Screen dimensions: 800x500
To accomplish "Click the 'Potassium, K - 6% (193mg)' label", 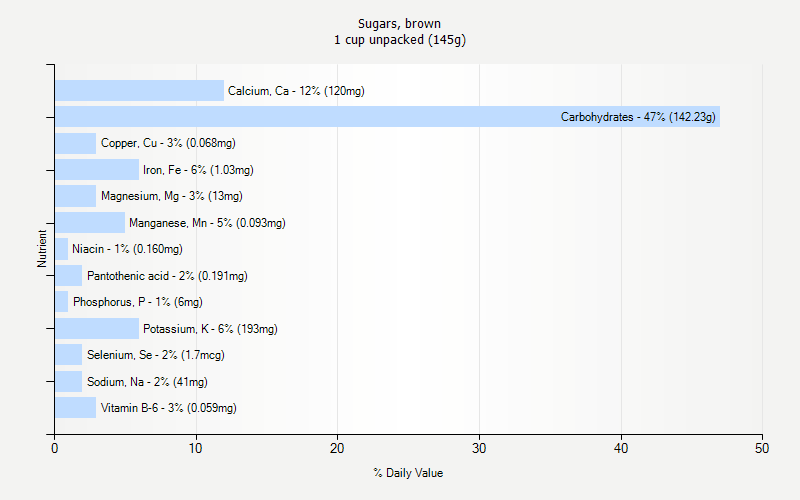I will (210, 330).
